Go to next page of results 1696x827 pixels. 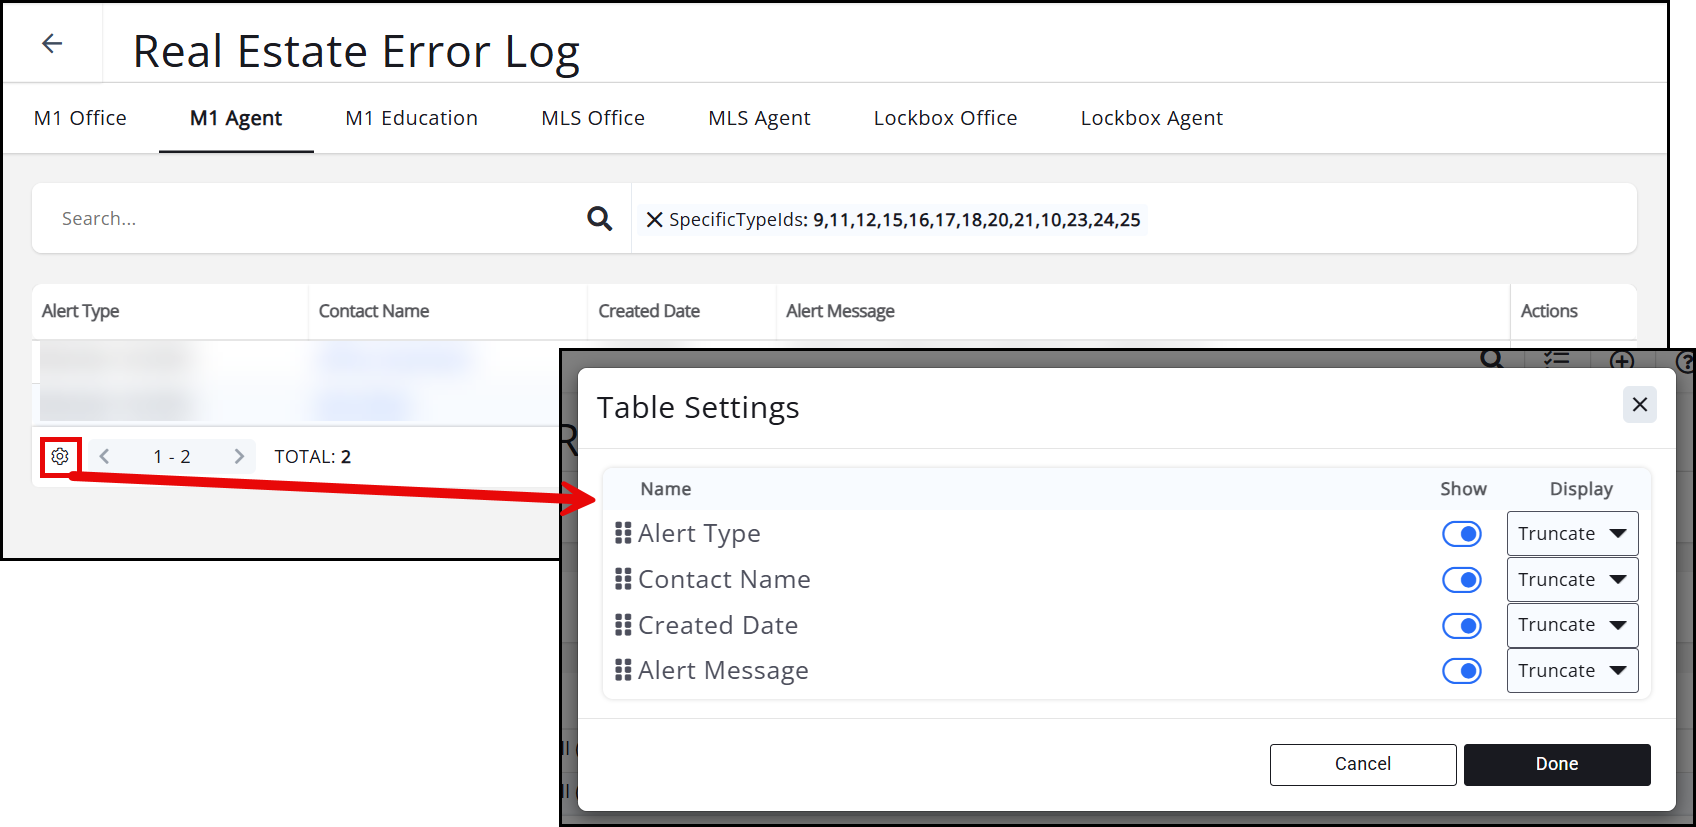click(x=239, y=456)
